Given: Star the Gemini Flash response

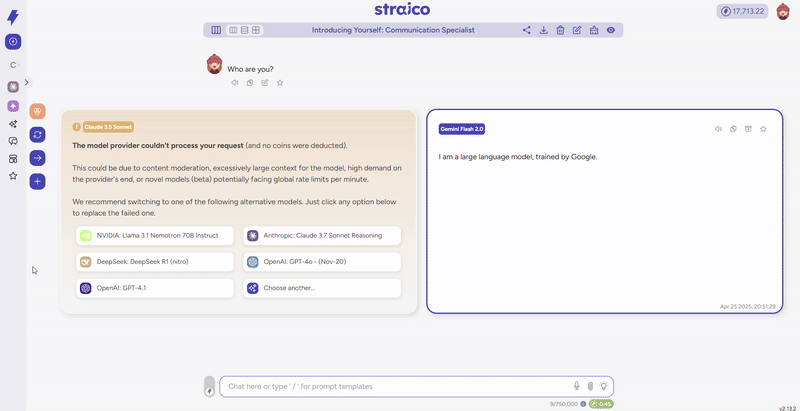Looking at the screenshot, I should (x=763, y=129).
